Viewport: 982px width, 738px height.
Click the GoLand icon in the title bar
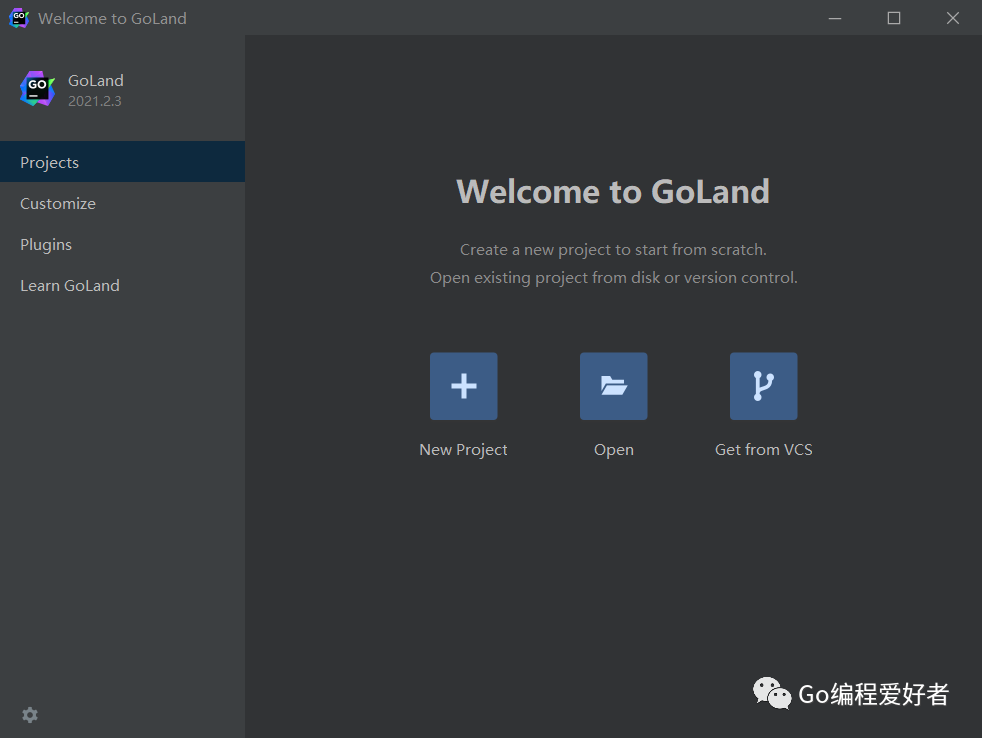pos(19,18)
